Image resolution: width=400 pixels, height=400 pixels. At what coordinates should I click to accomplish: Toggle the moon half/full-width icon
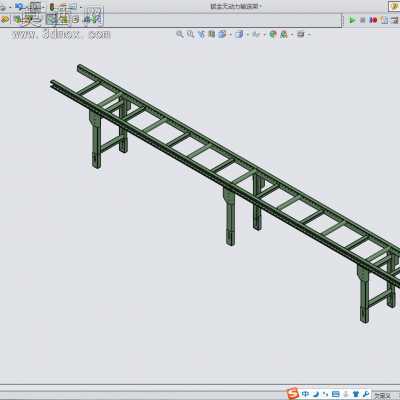point(315,394)
